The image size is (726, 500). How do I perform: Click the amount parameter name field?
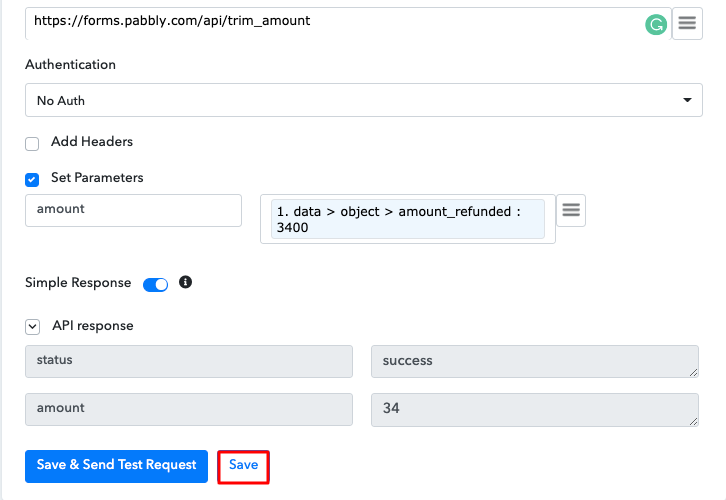133,210
